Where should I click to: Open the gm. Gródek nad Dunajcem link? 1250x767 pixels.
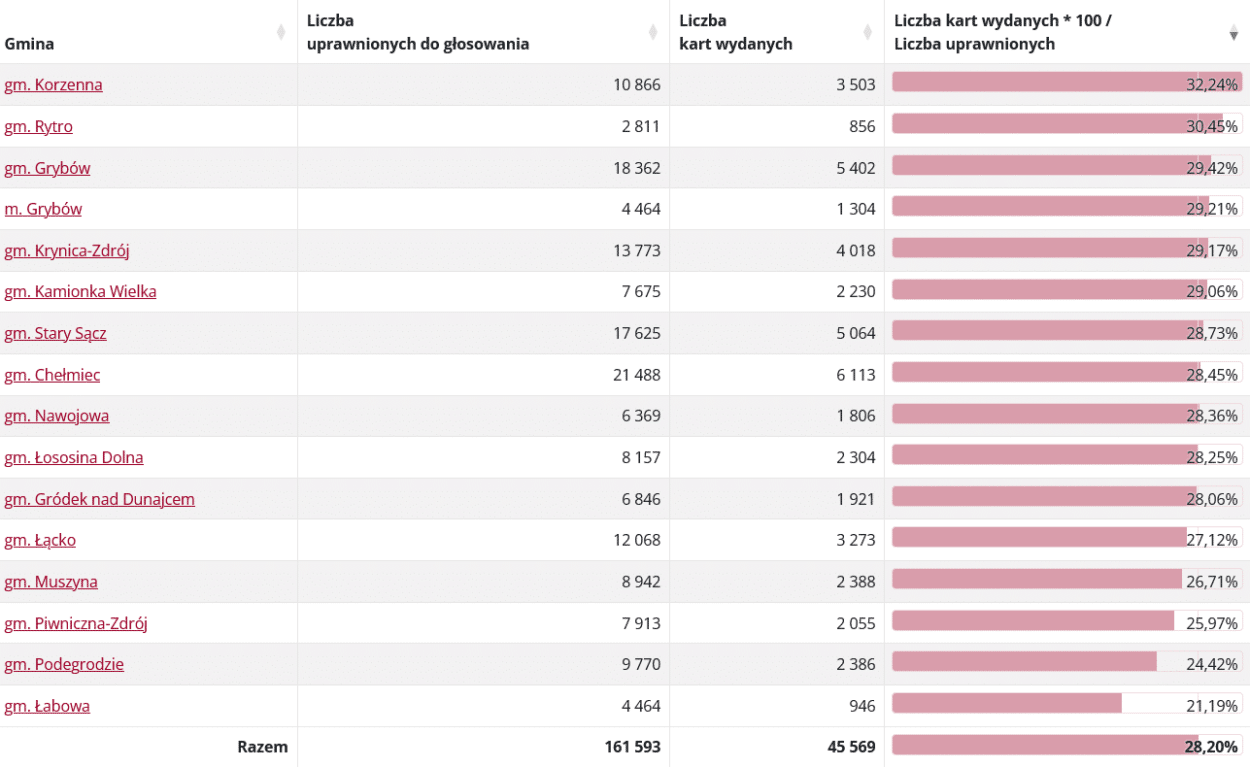pos(99,499)
